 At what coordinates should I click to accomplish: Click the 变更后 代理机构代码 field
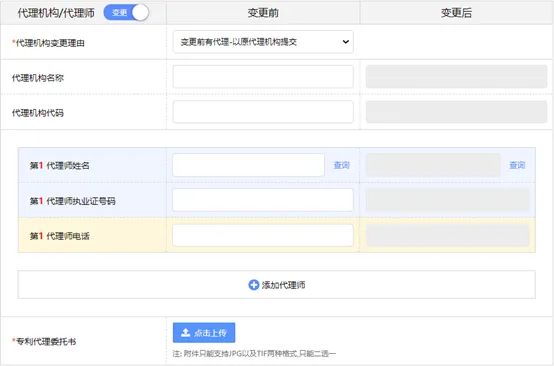(x=456, y=112)
